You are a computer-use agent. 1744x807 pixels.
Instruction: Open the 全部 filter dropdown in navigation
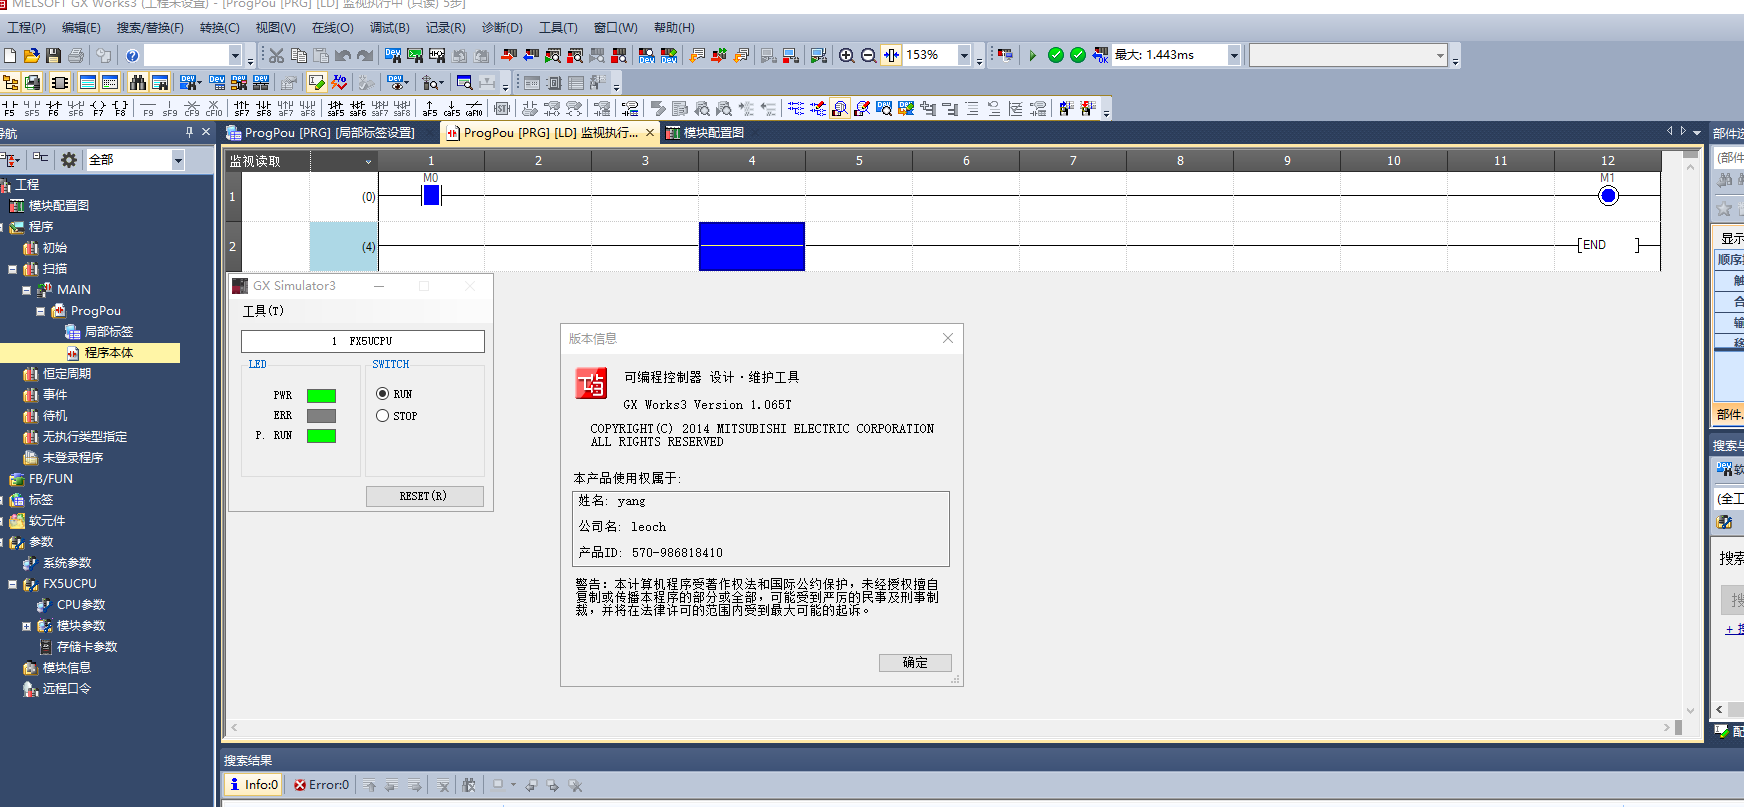tap(178, 160)
